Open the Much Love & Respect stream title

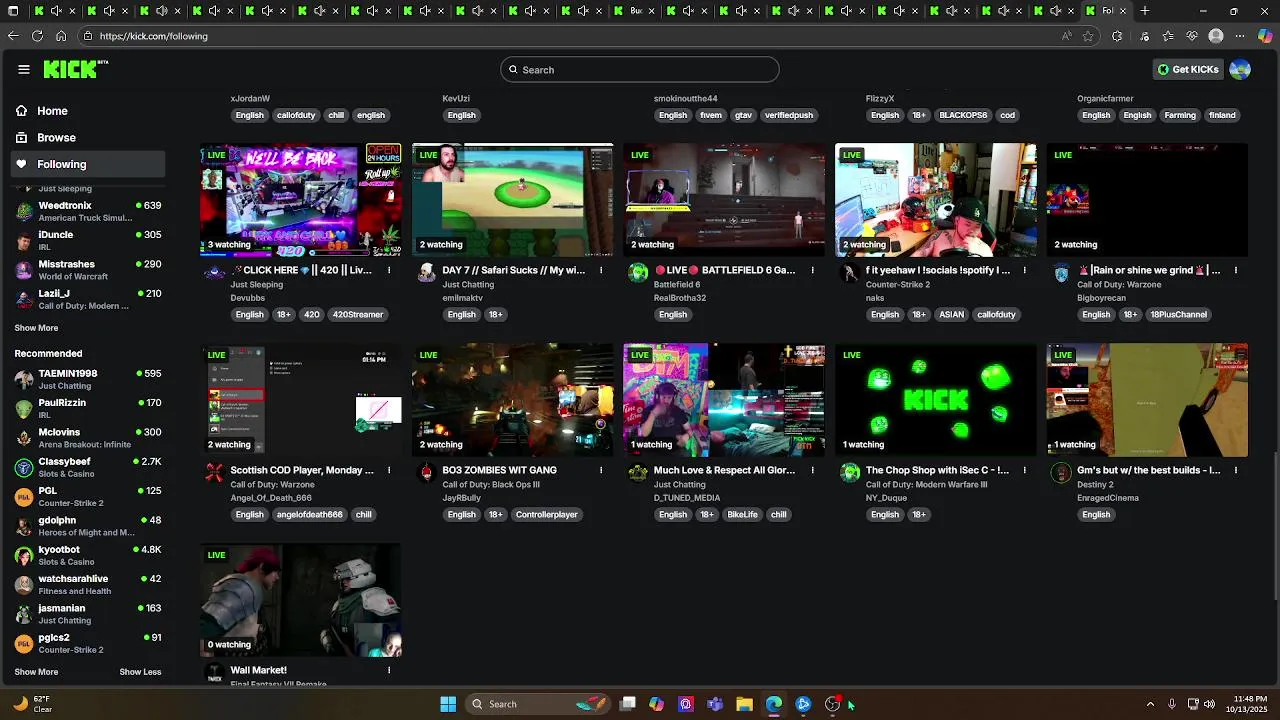click(x=725, y=470)
